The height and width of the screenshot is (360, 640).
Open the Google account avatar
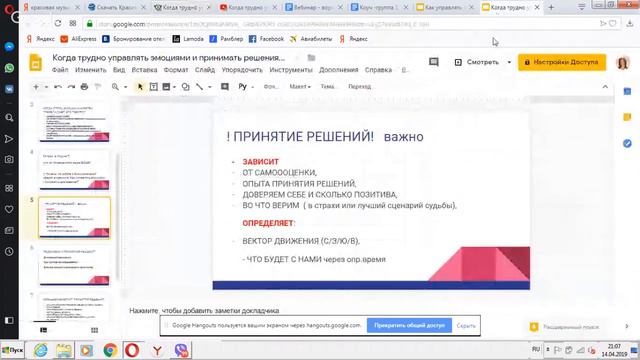tap(622, 62)
